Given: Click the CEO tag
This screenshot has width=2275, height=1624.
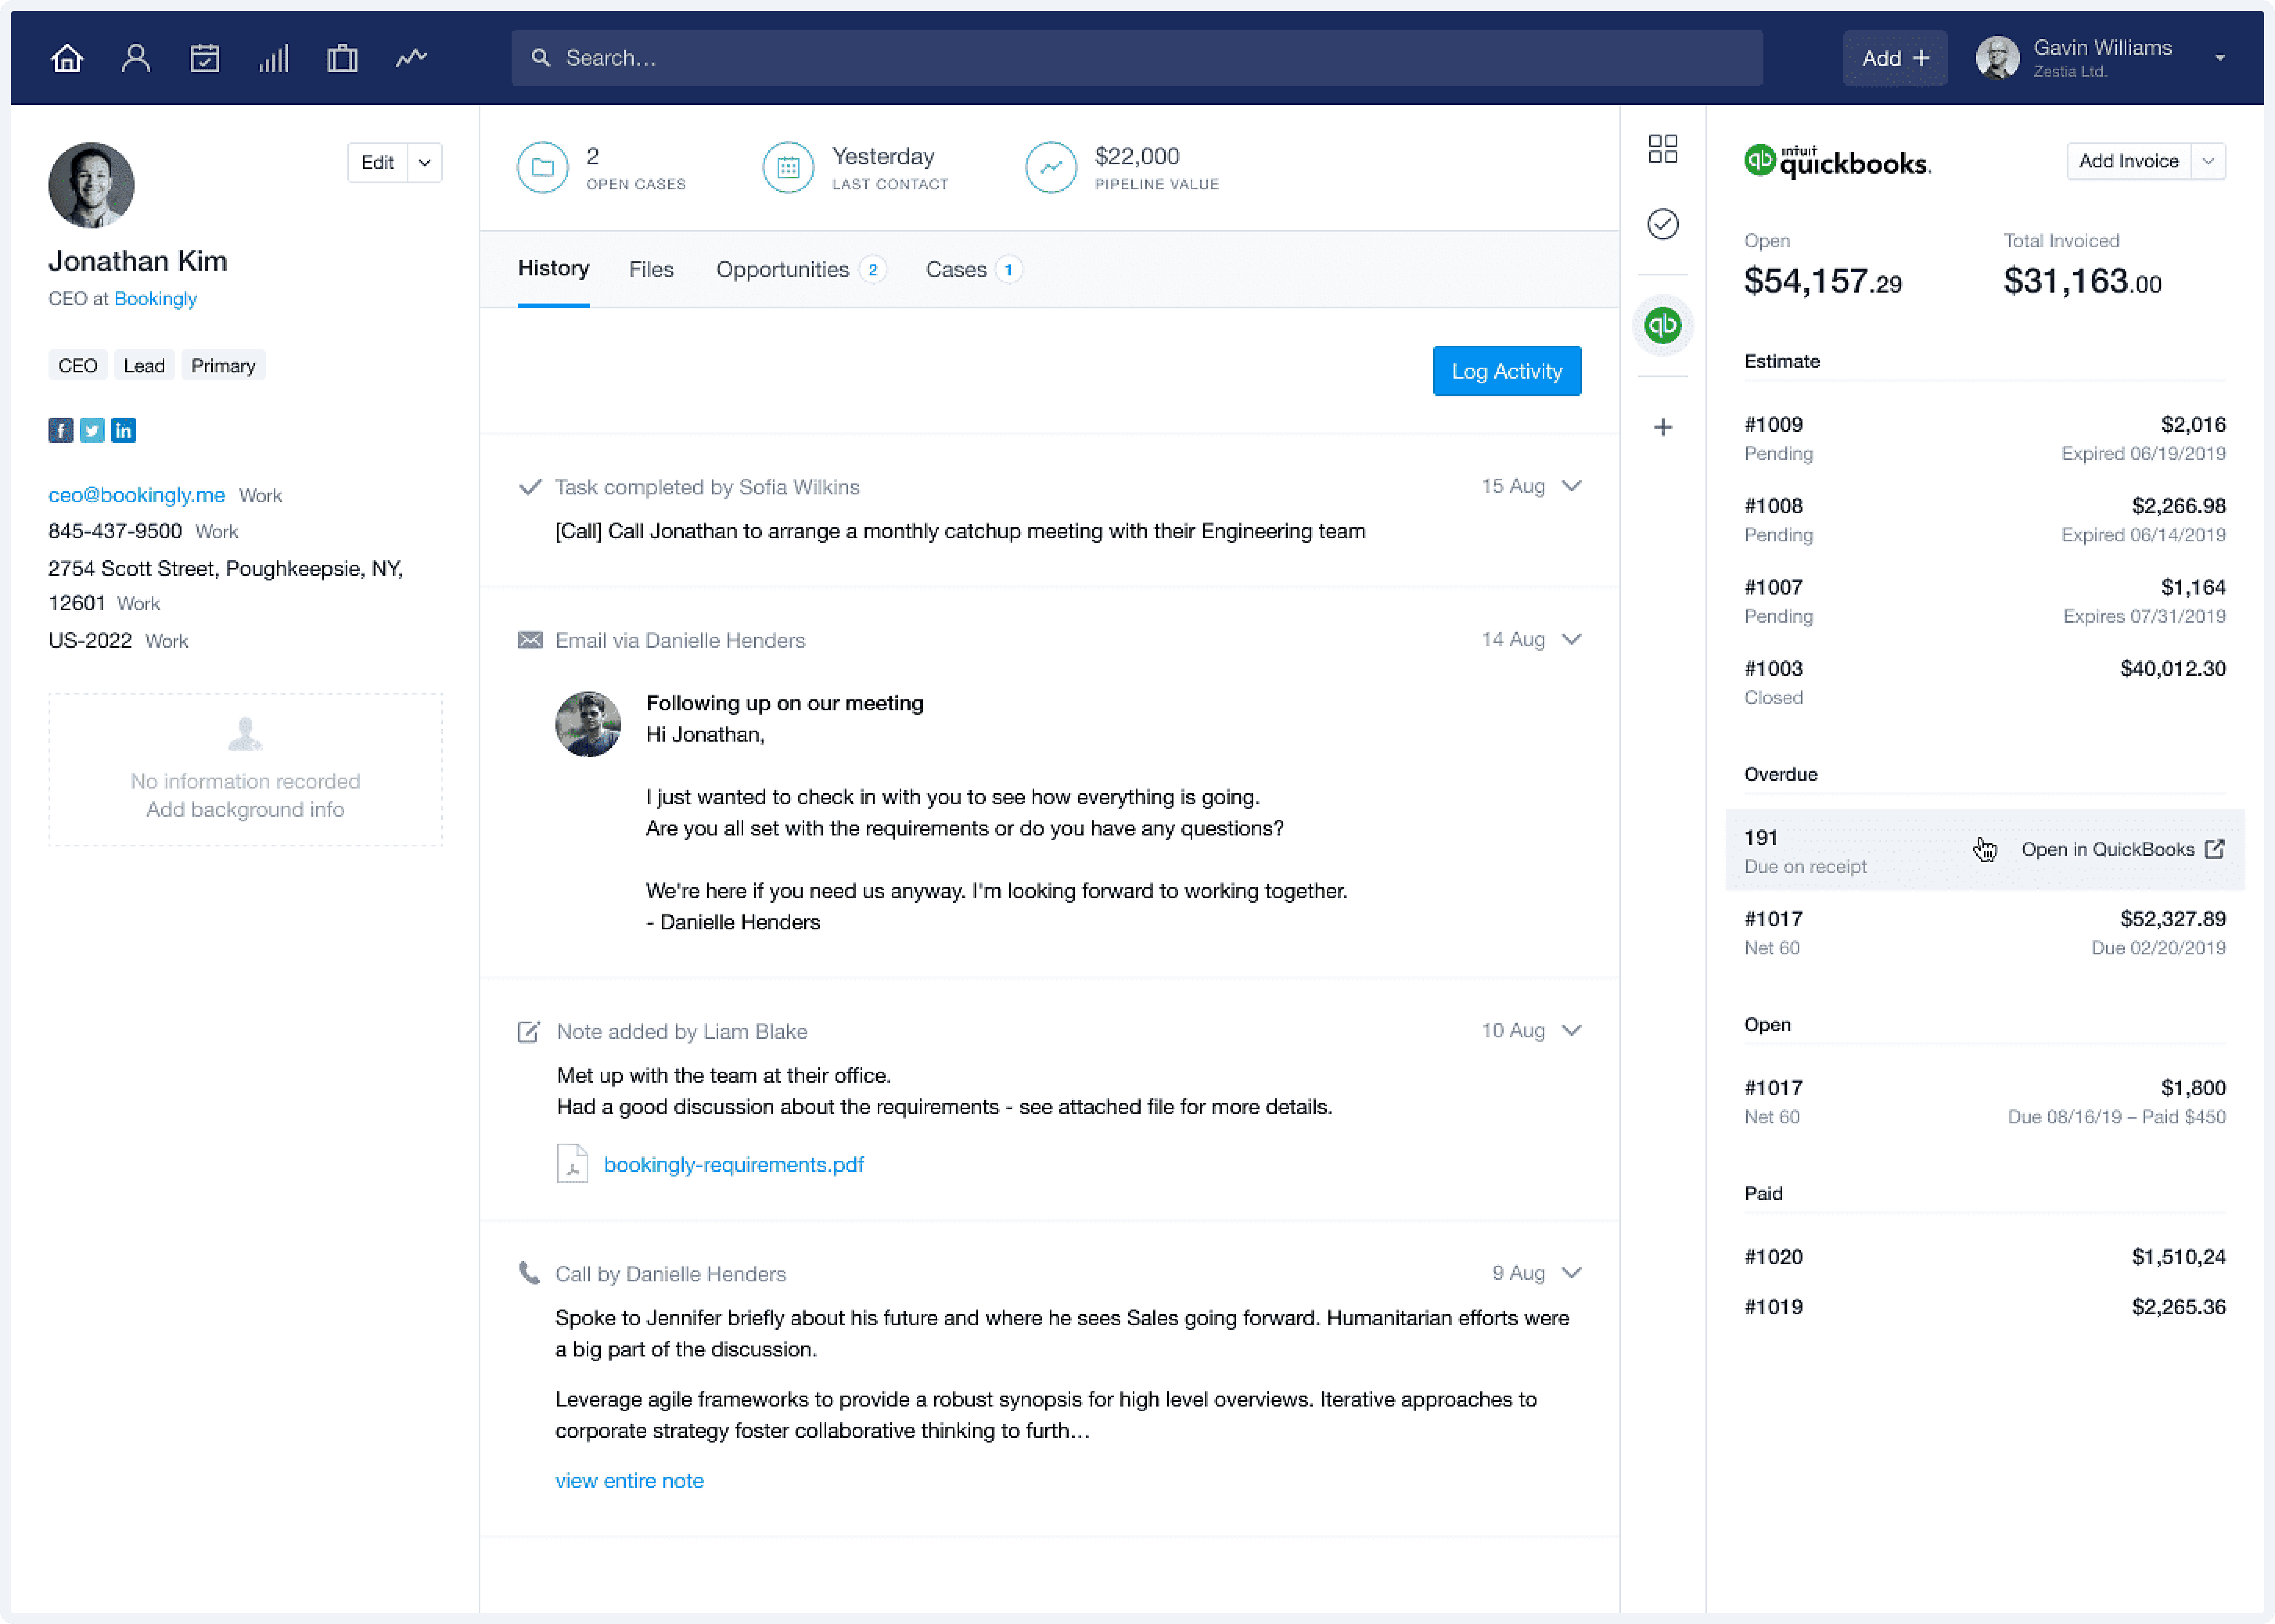Looking at the screenshot, I should 77,366.
